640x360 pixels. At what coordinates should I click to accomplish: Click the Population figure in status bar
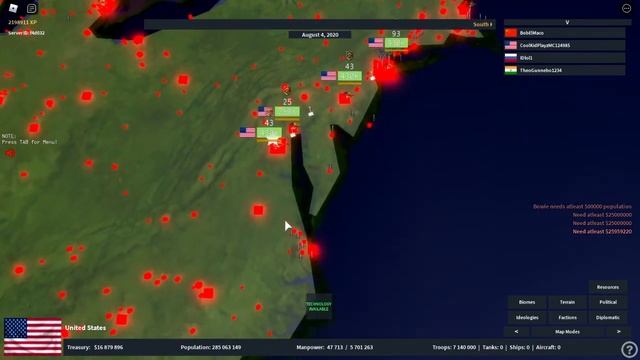(211, 347)
